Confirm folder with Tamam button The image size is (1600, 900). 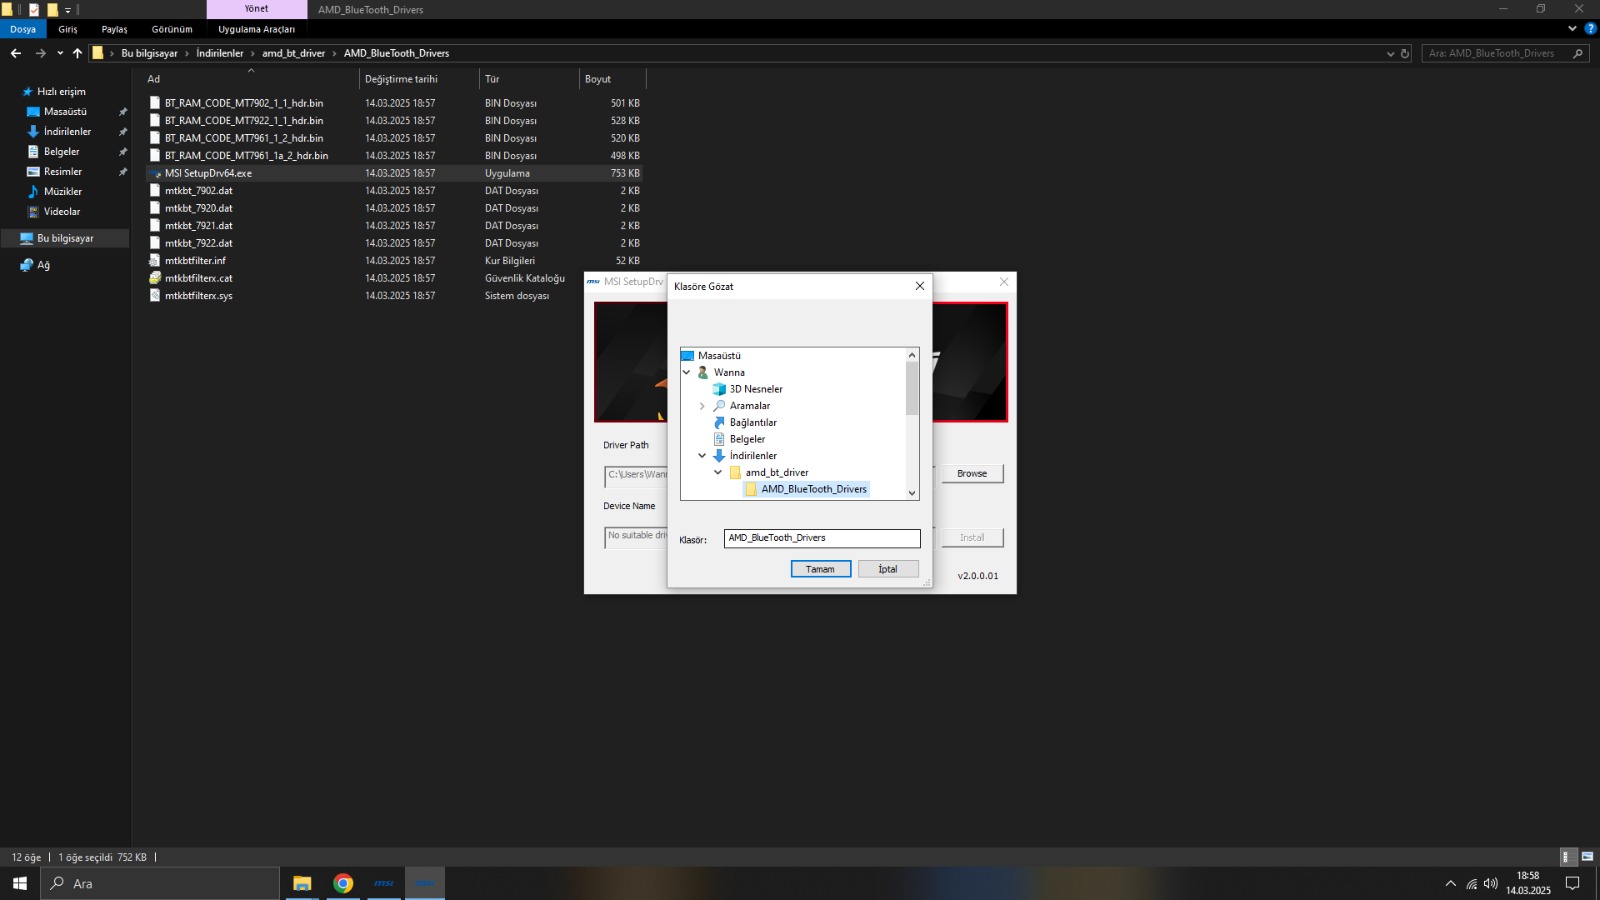(821, 569)
